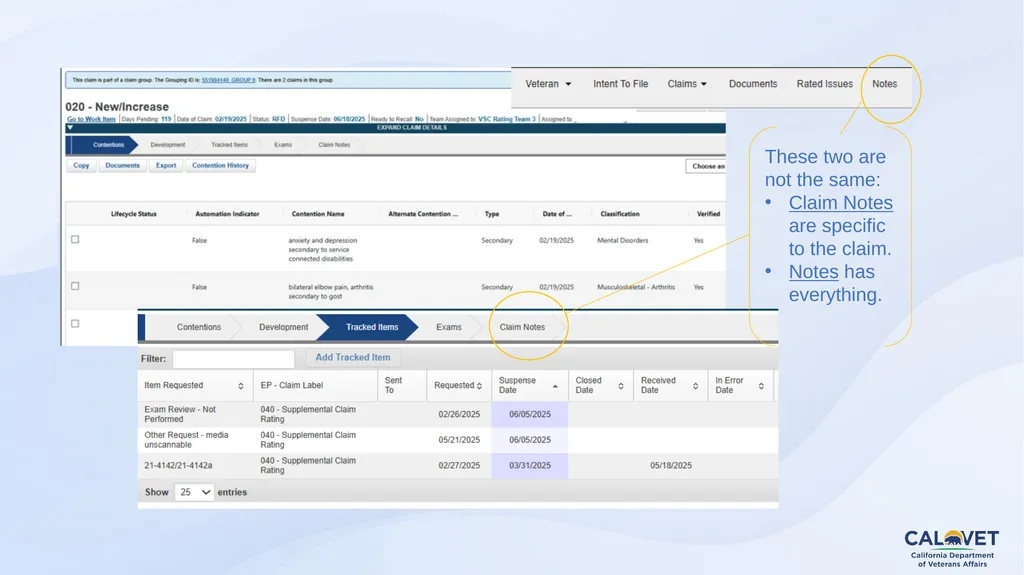Click requested date 02/26/2025
Screen dimensions: 1024x575
(x=459, y=414)
